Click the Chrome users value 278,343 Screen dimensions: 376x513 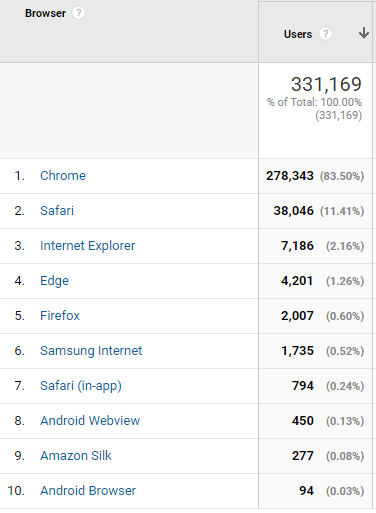290,176
